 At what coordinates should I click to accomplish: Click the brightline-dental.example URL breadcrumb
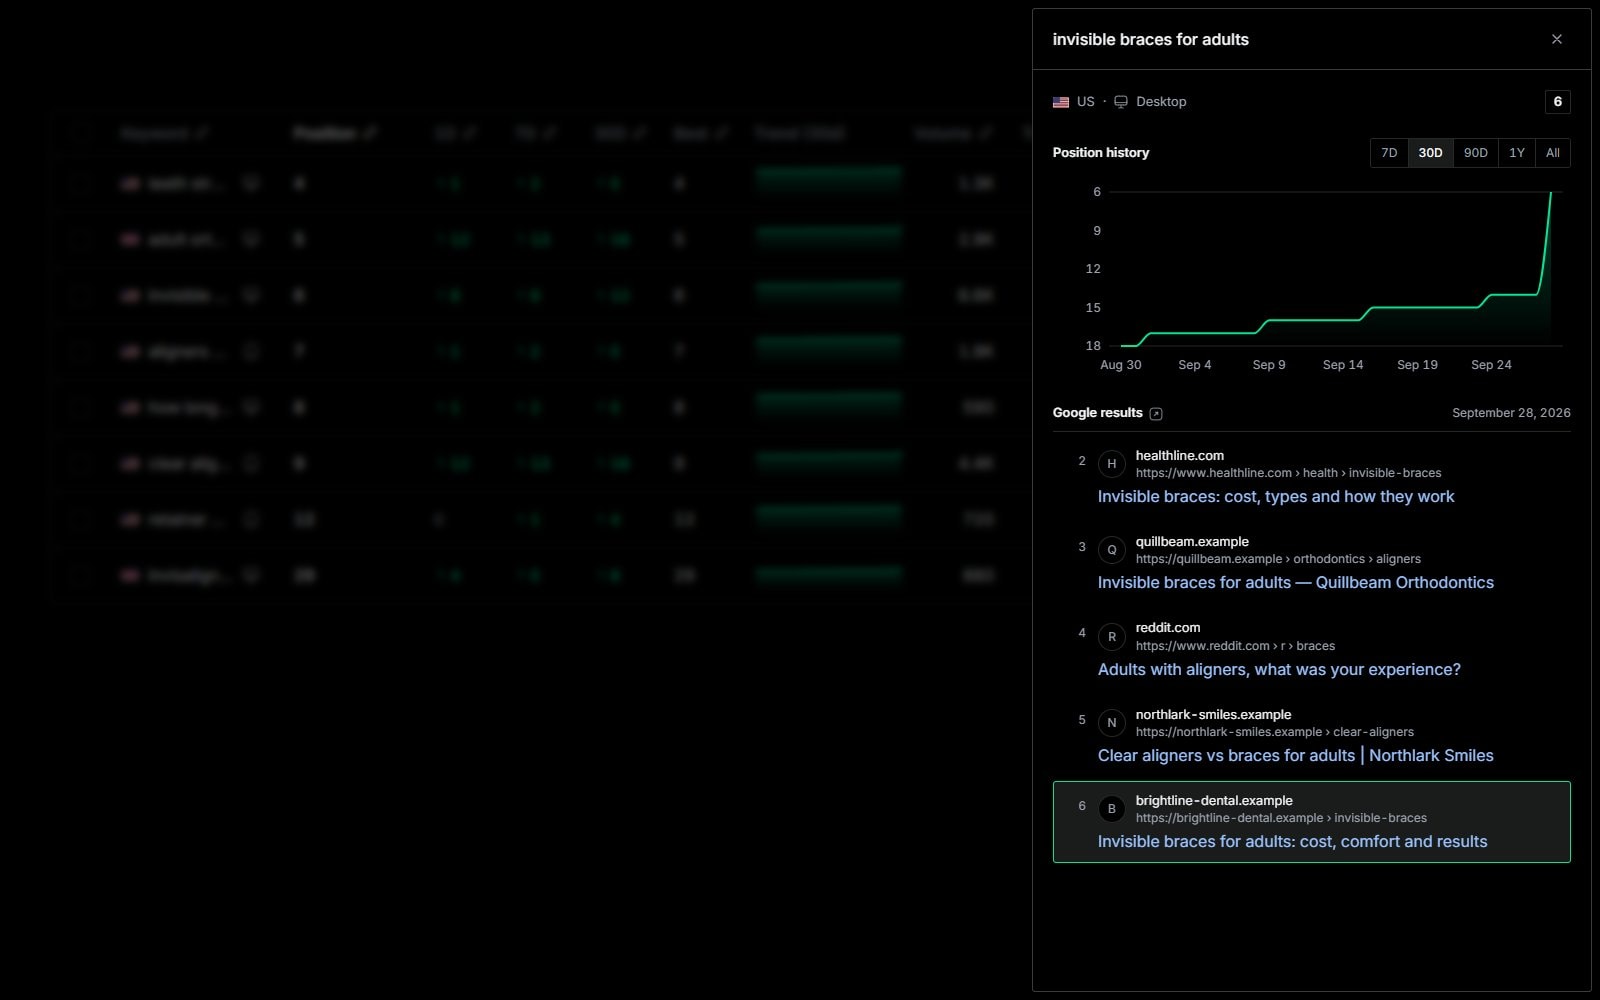(x=1281, y=818)
